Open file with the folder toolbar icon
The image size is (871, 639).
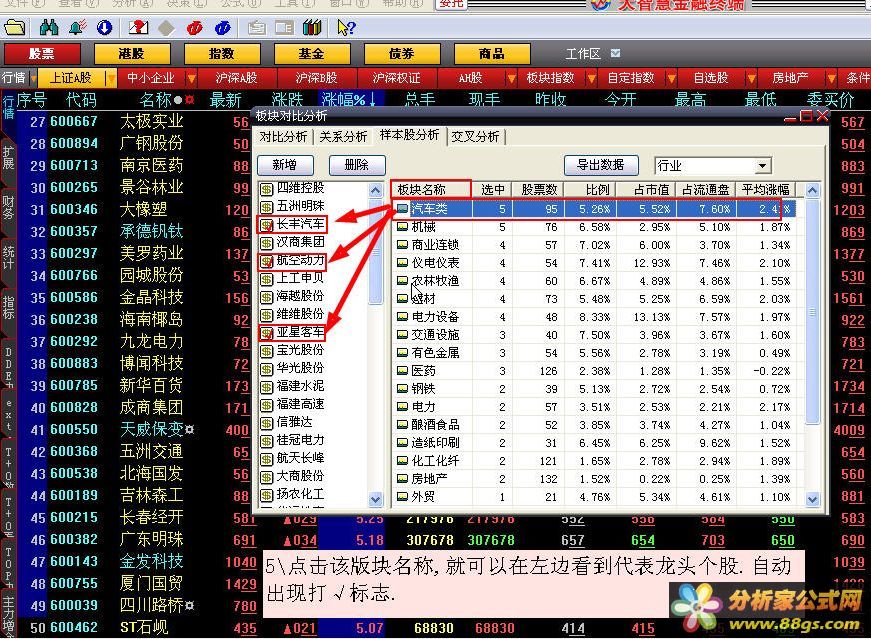14,27
